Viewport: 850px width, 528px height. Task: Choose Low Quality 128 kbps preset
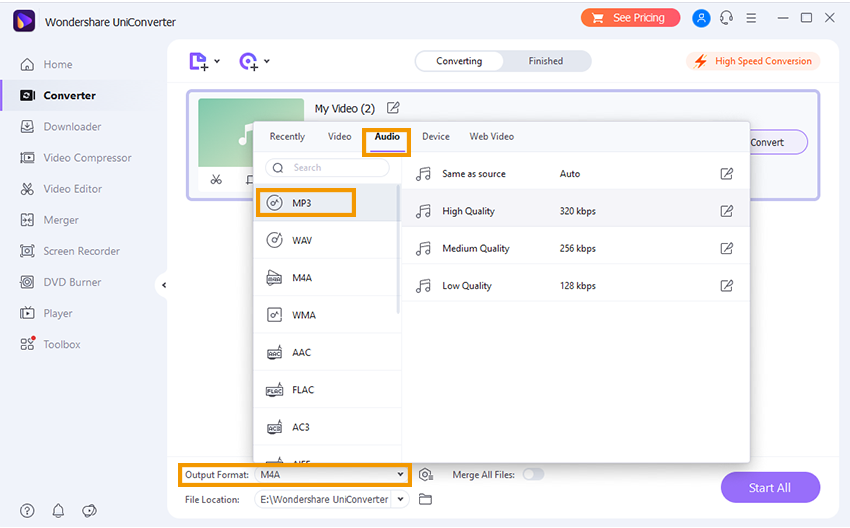[576, 286]
